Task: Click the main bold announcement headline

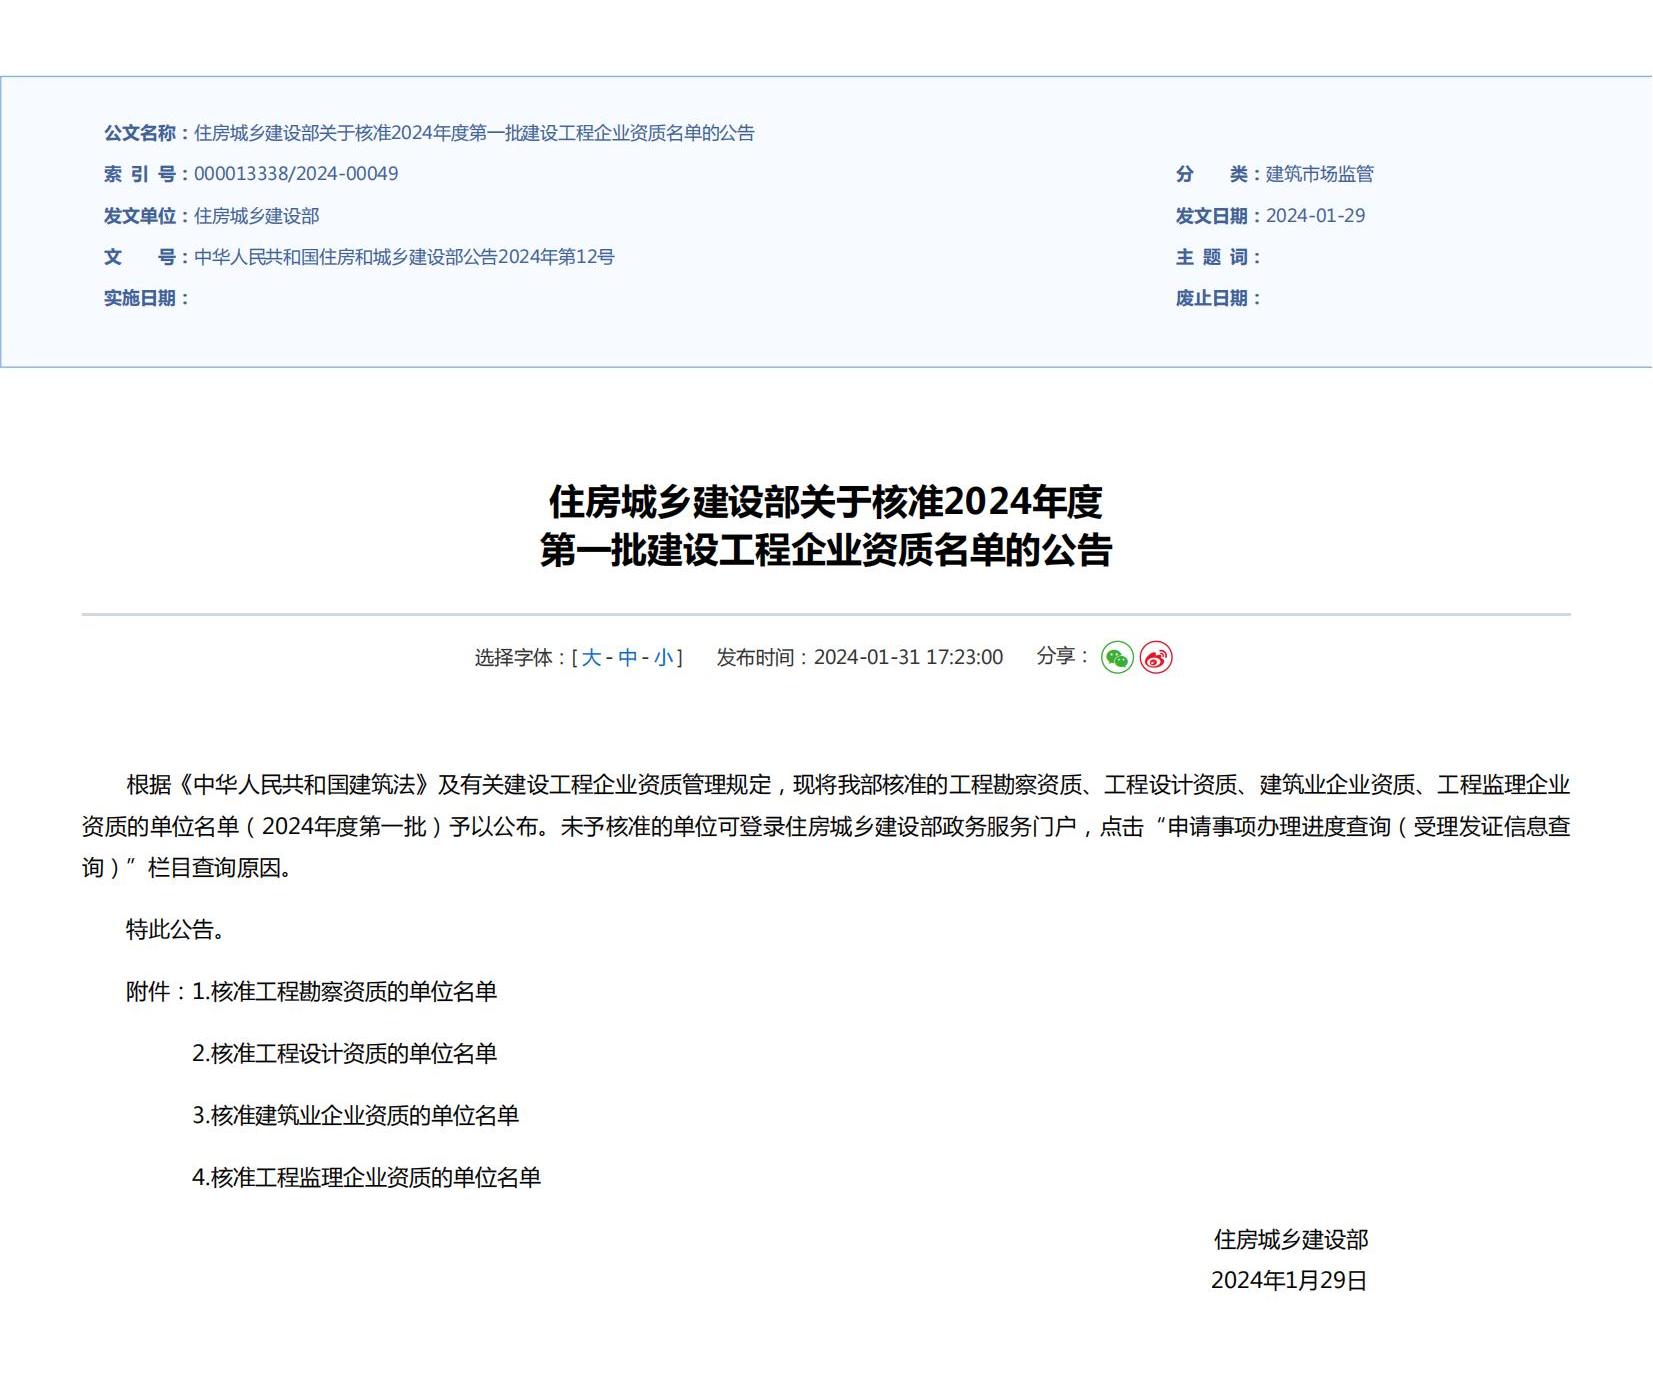Action: coord(826,526)
